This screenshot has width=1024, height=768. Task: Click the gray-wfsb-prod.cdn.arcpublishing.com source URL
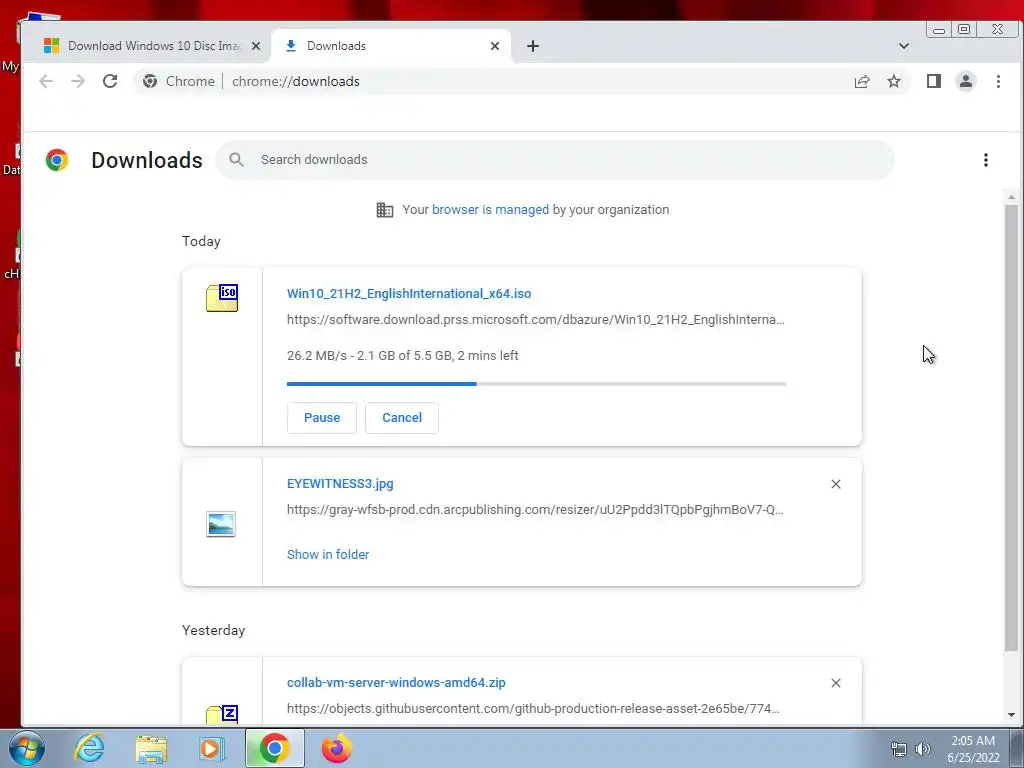coord(535,509)
